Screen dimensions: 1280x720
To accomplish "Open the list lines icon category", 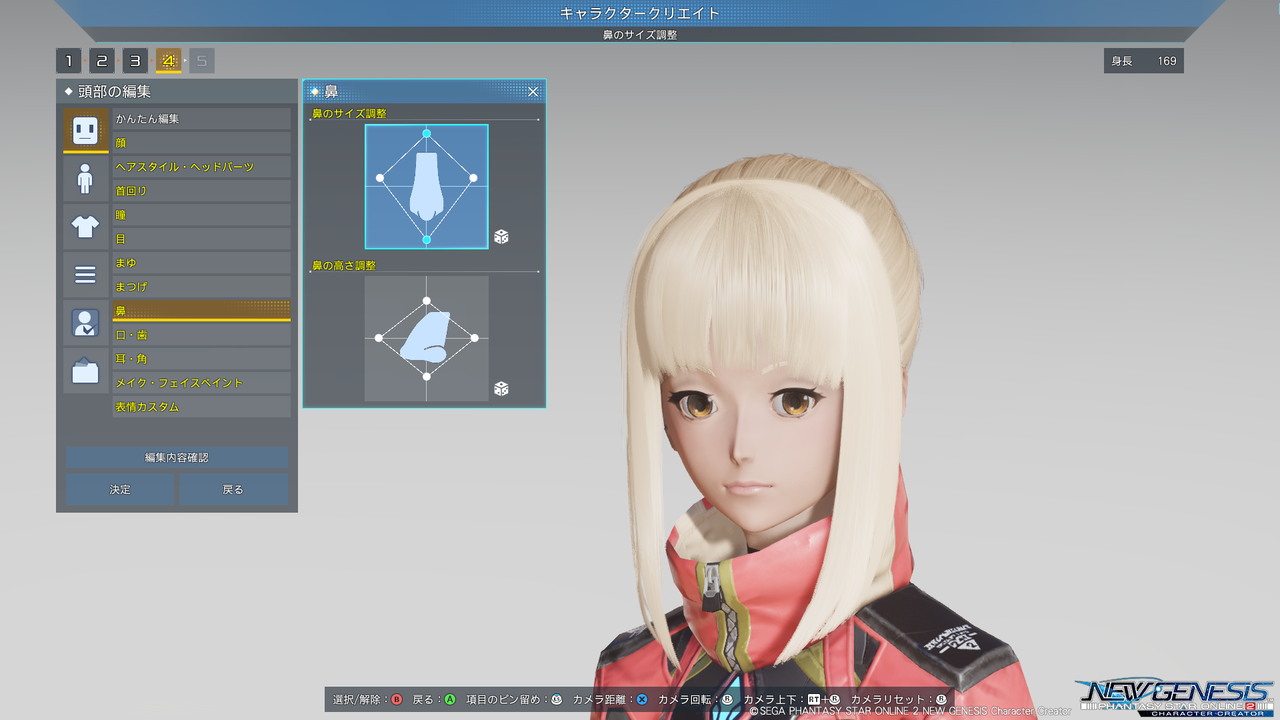I will [x=86, y=274].
